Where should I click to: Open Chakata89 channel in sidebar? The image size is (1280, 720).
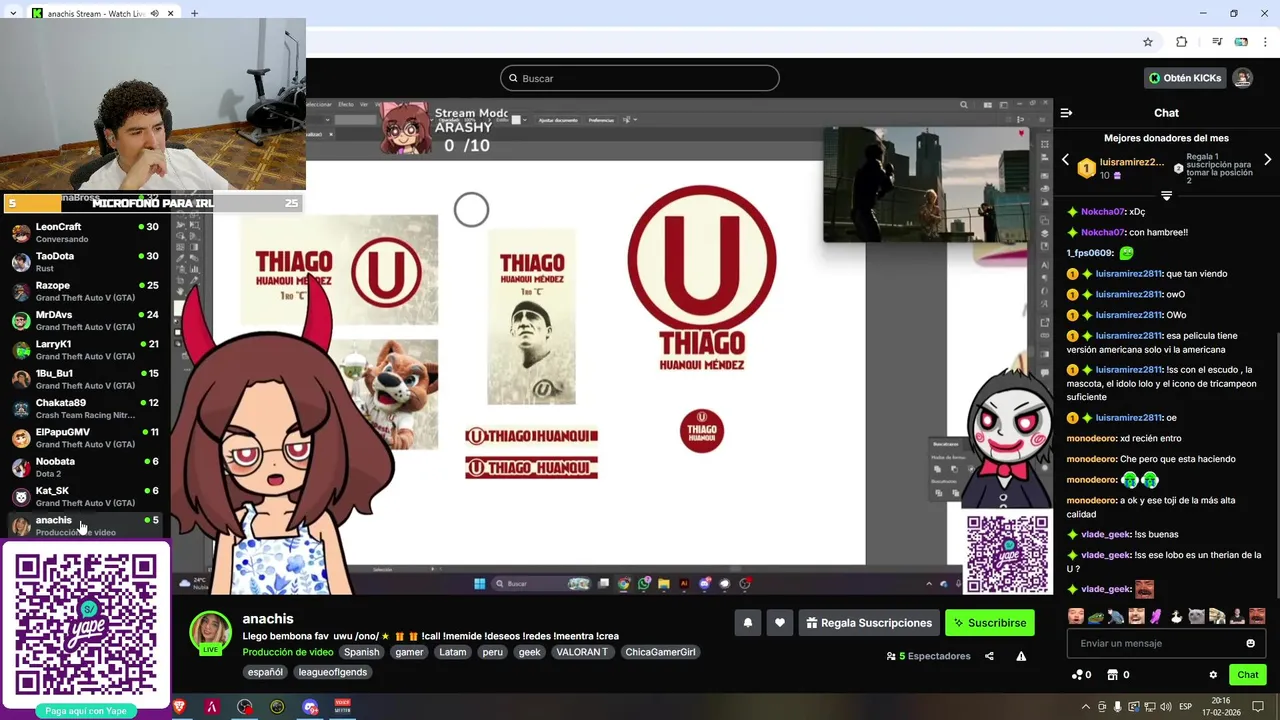[x=85, y=408]
